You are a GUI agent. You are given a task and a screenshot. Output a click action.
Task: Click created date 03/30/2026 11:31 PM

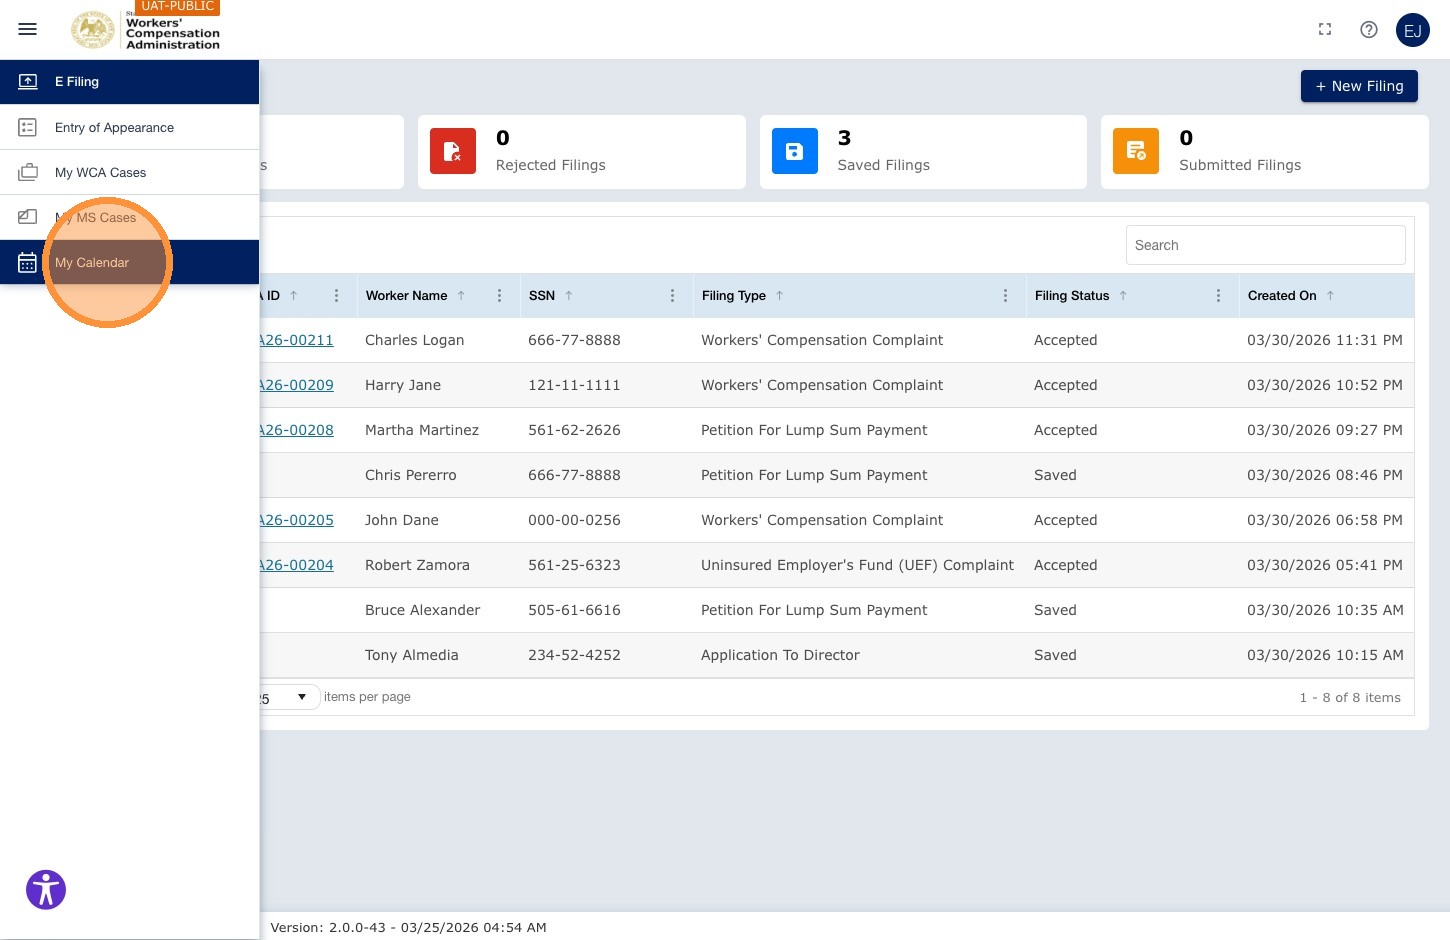pos(1325,340)
